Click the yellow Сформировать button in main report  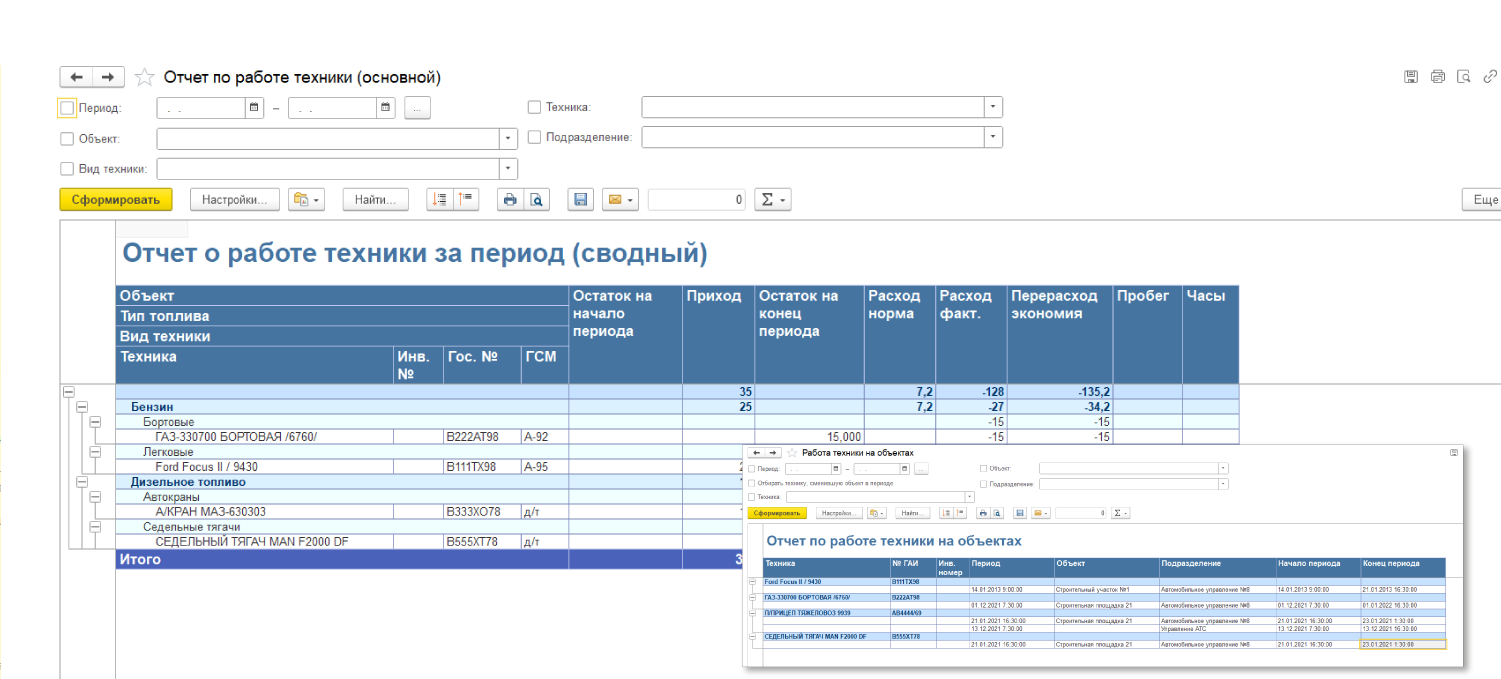(x=116, y=200)
